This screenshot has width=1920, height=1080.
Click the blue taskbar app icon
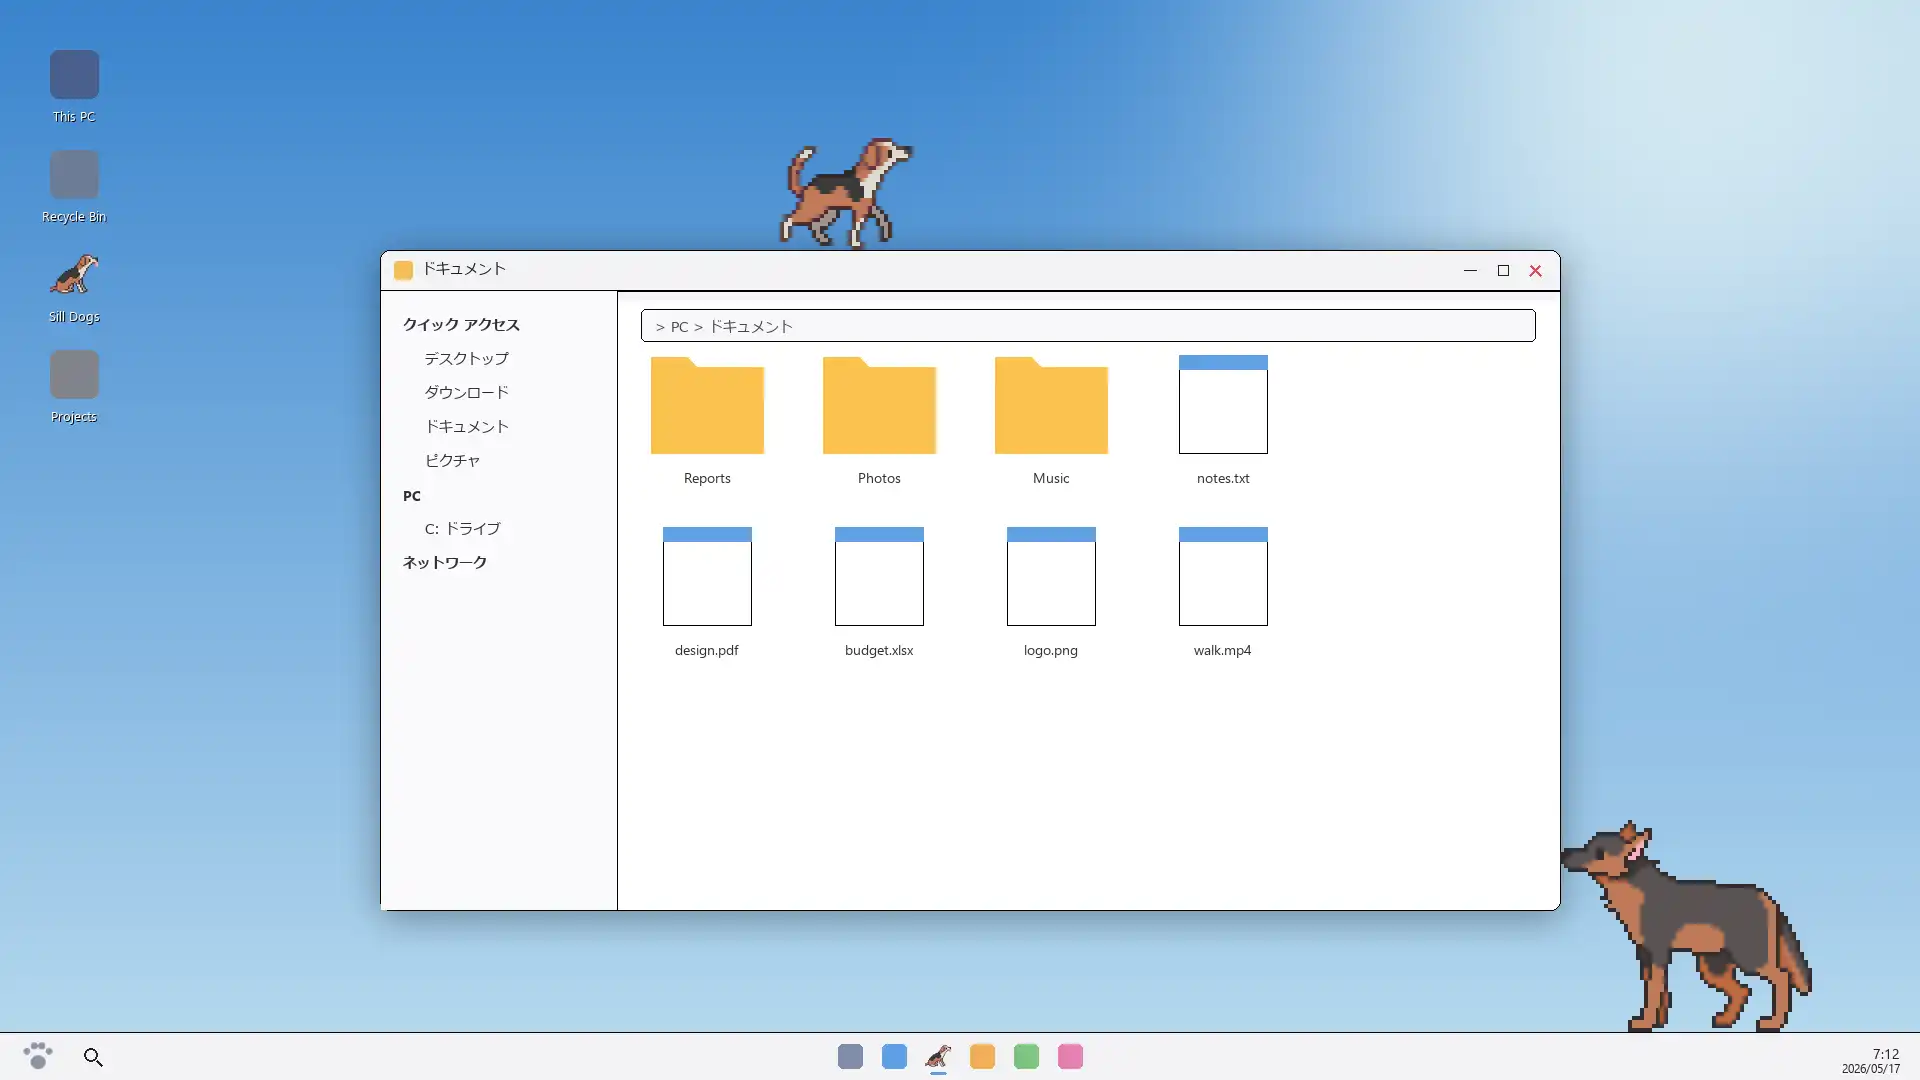coord(894,1056)
